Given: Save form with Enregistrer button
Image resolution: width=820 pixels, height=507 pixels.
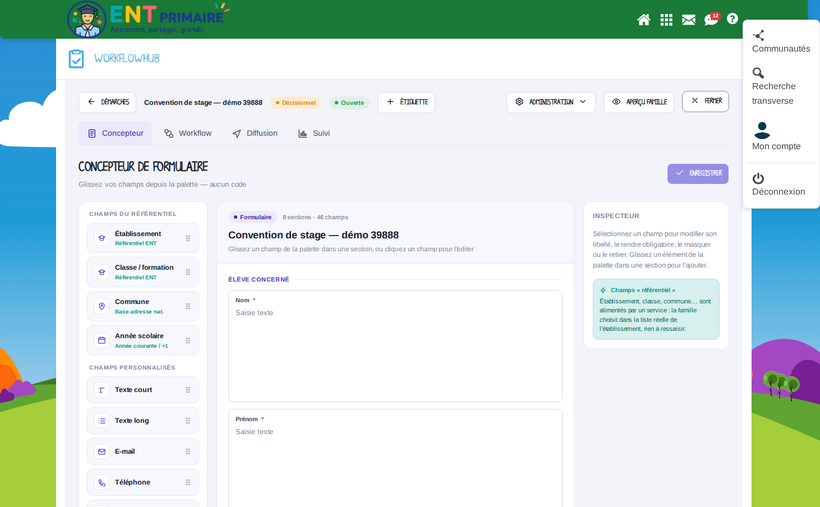Looking at the screenshot, I should pyautogui.click(x=698, y=174).
